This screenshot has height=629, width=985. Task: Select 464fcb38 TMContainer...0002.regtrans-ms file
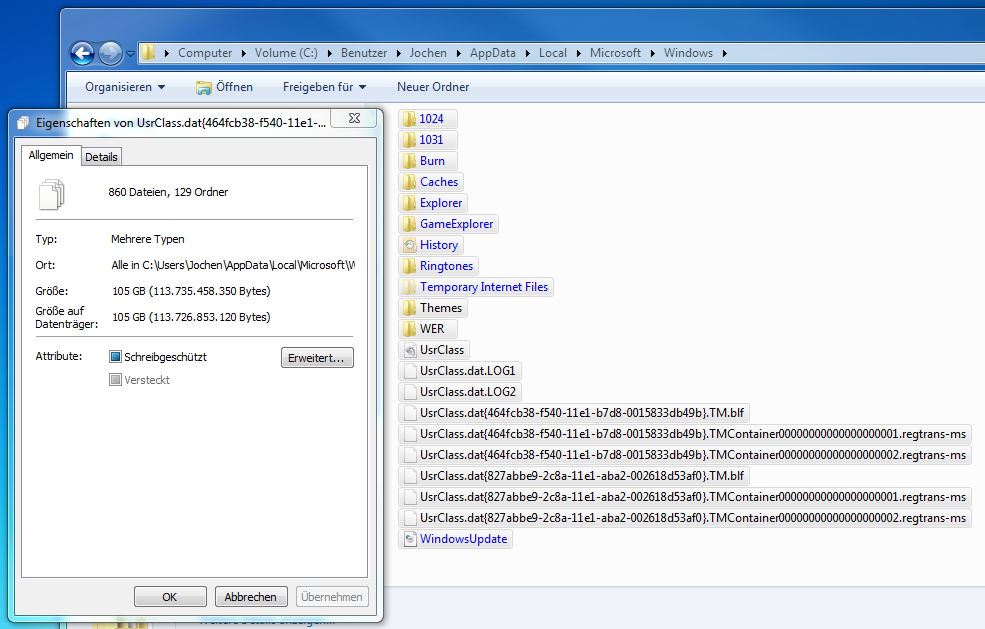(685, 455)
